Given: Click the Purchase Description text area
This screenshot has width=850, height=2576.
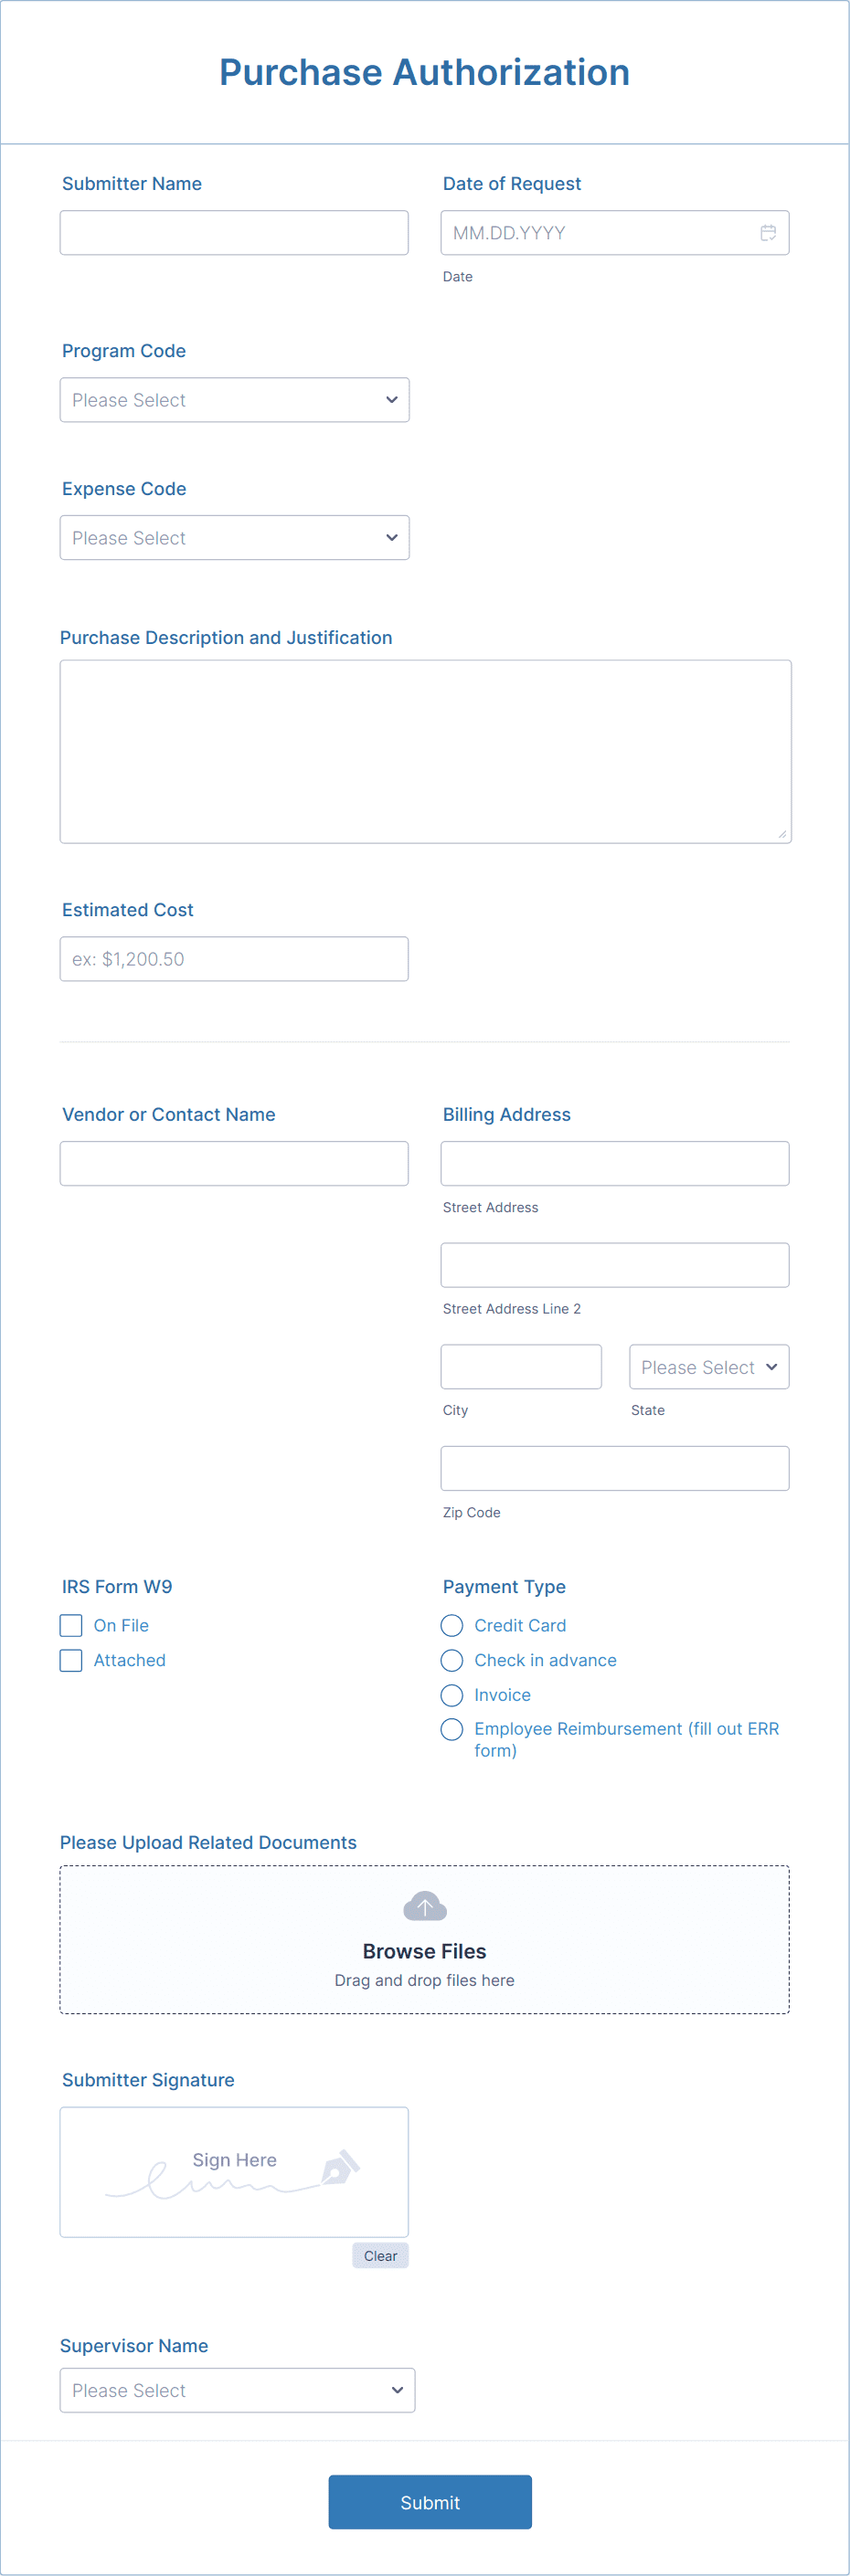Looking at the screenshot, I should click(x=426, y=752).
